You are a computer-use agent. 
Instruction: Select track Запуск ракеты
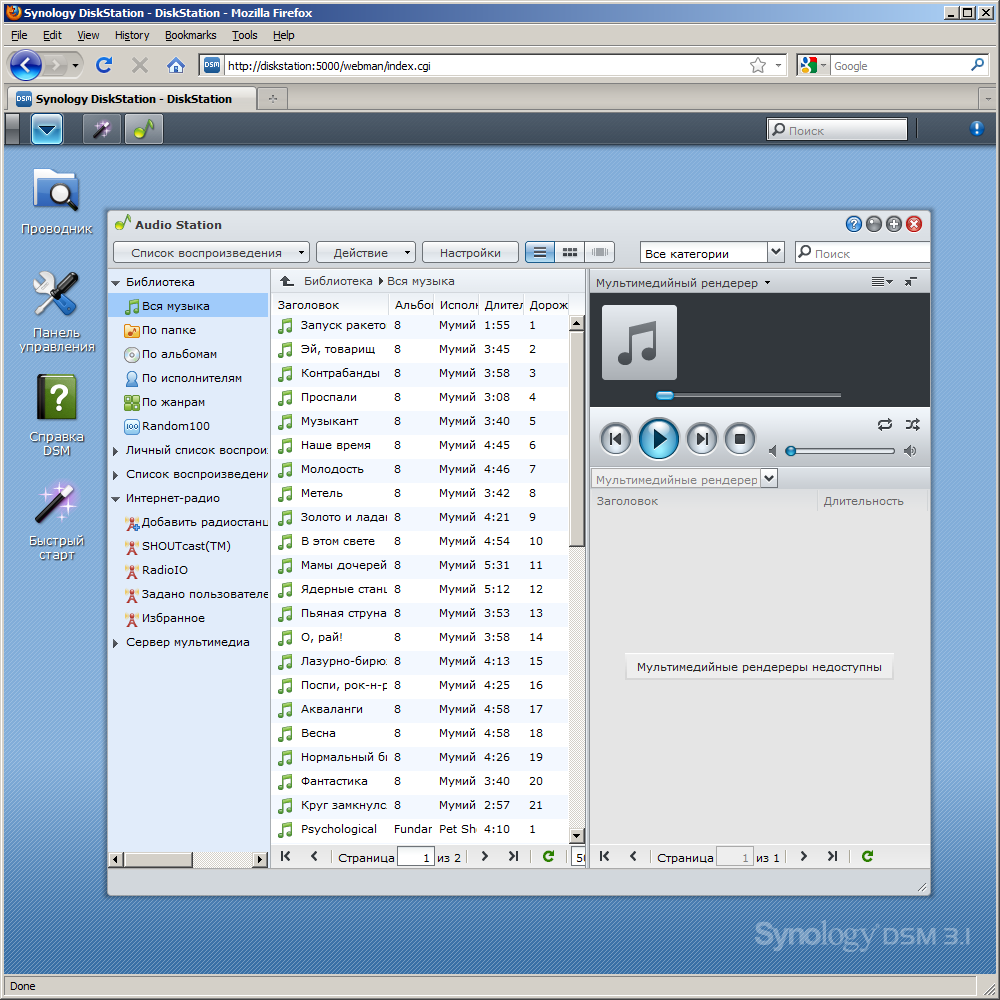click(421, 325)
